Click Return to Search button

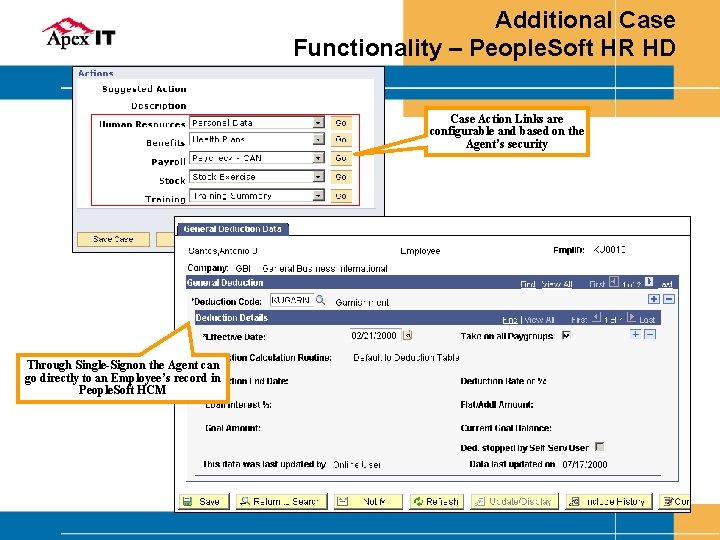(x=281, y=501)
